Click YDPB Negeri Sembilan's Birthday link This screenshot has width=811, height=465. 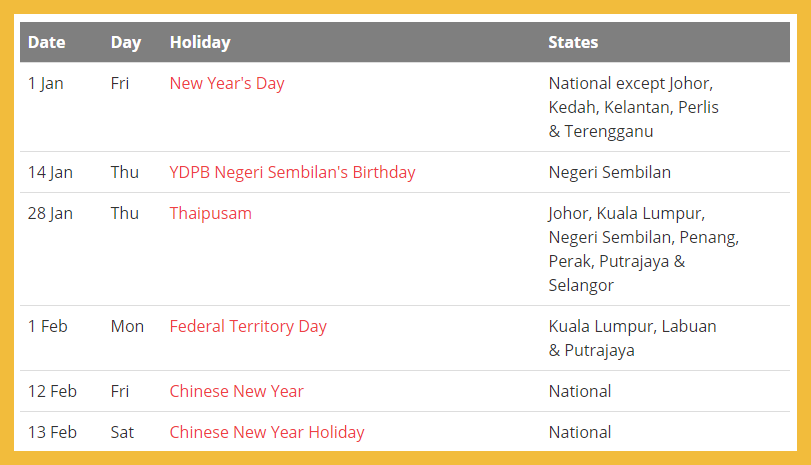tap(292, 172)
